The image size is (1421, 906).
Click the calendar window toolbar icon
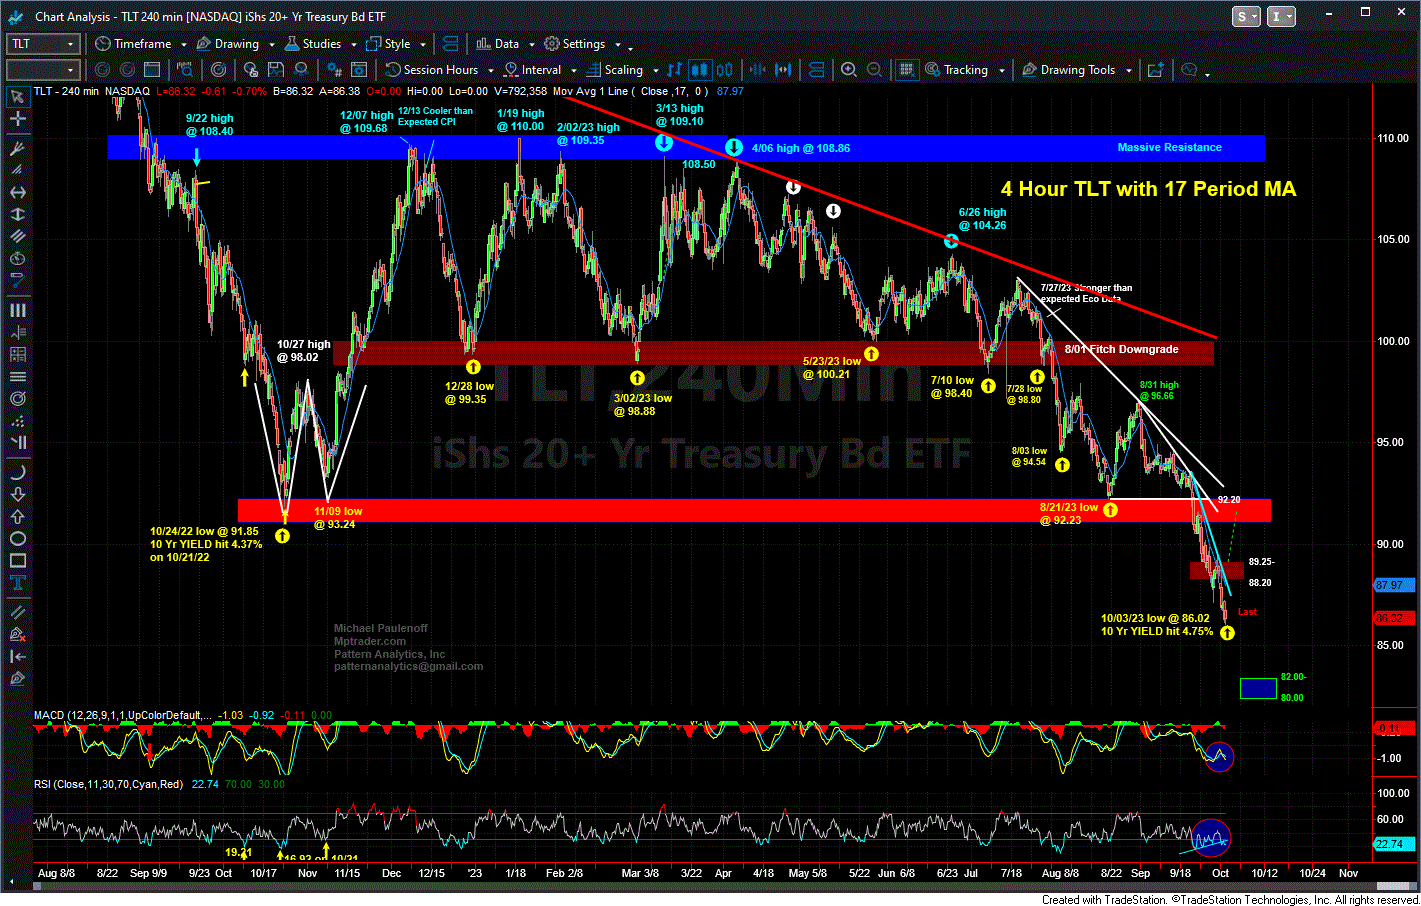tap(152, 70)
